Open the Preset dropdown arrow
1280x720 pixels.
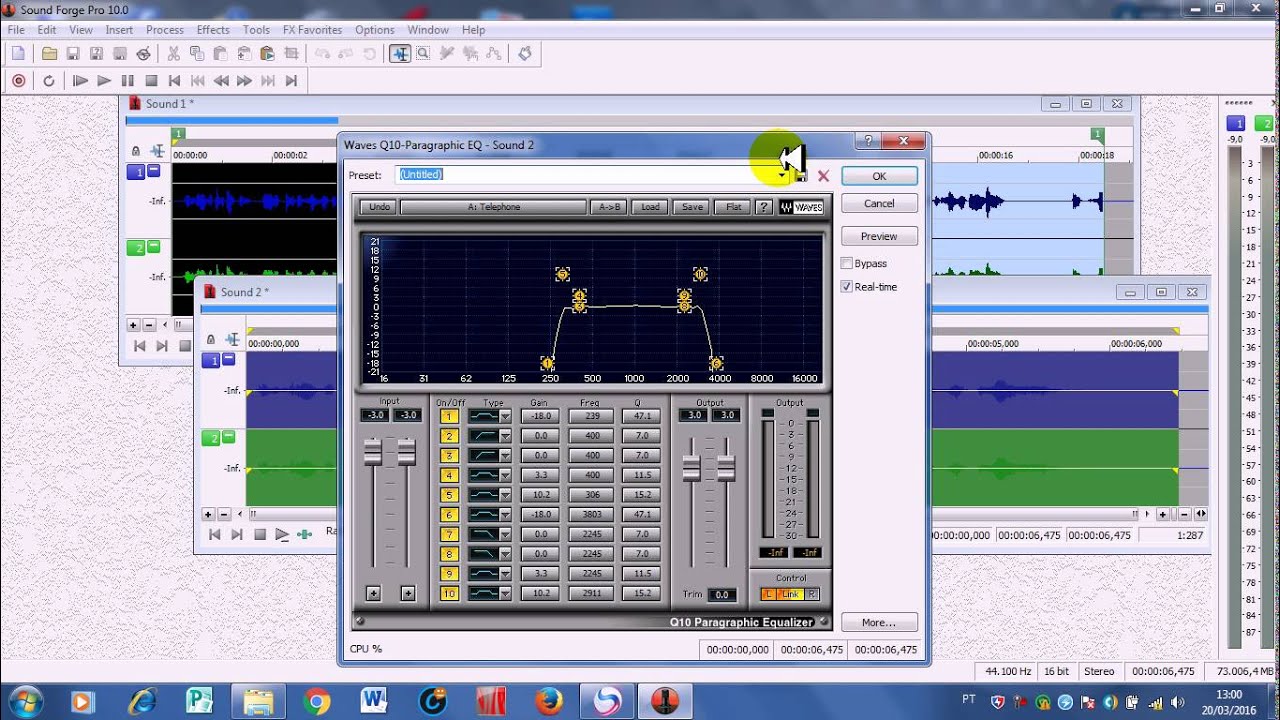782,176
